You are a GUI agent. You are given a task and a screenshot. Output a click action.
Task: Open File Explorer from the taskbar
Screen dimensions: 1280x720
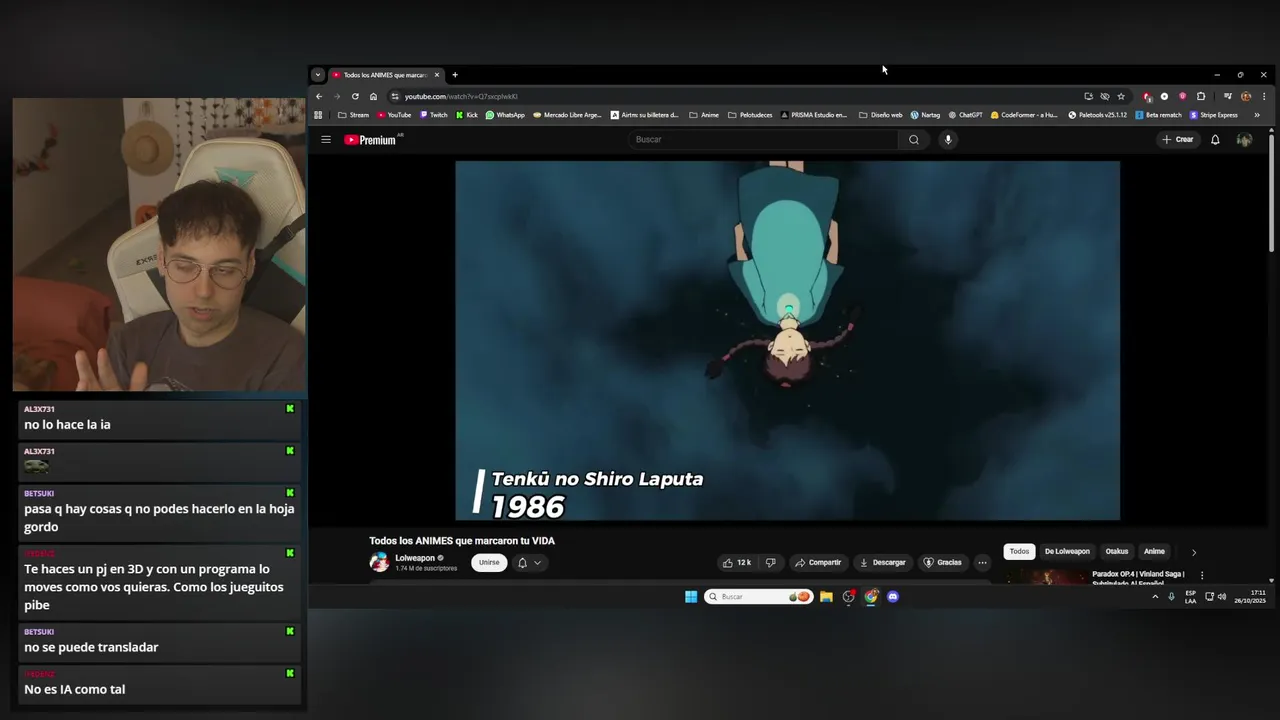point(826,597)
